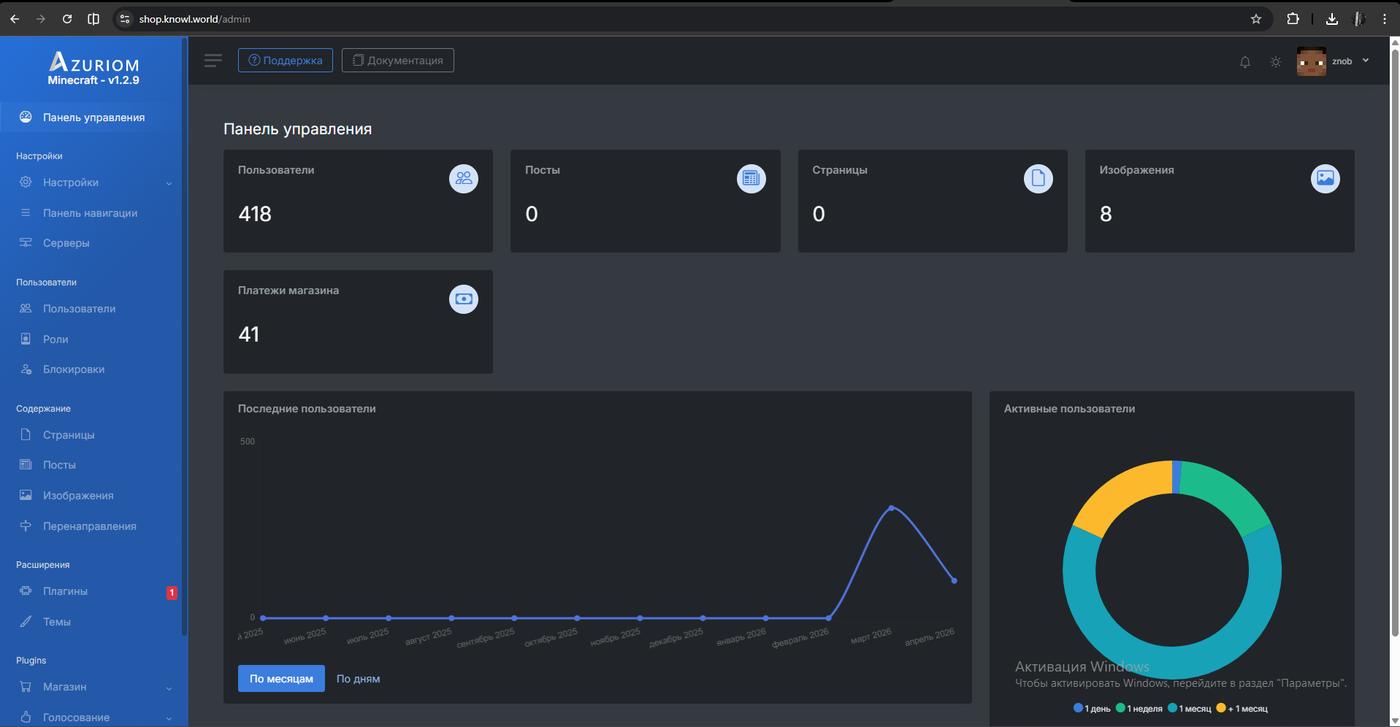Expand the Настройки sidebar submenu
Screen dimensions: 1400x727
(93, 182)
